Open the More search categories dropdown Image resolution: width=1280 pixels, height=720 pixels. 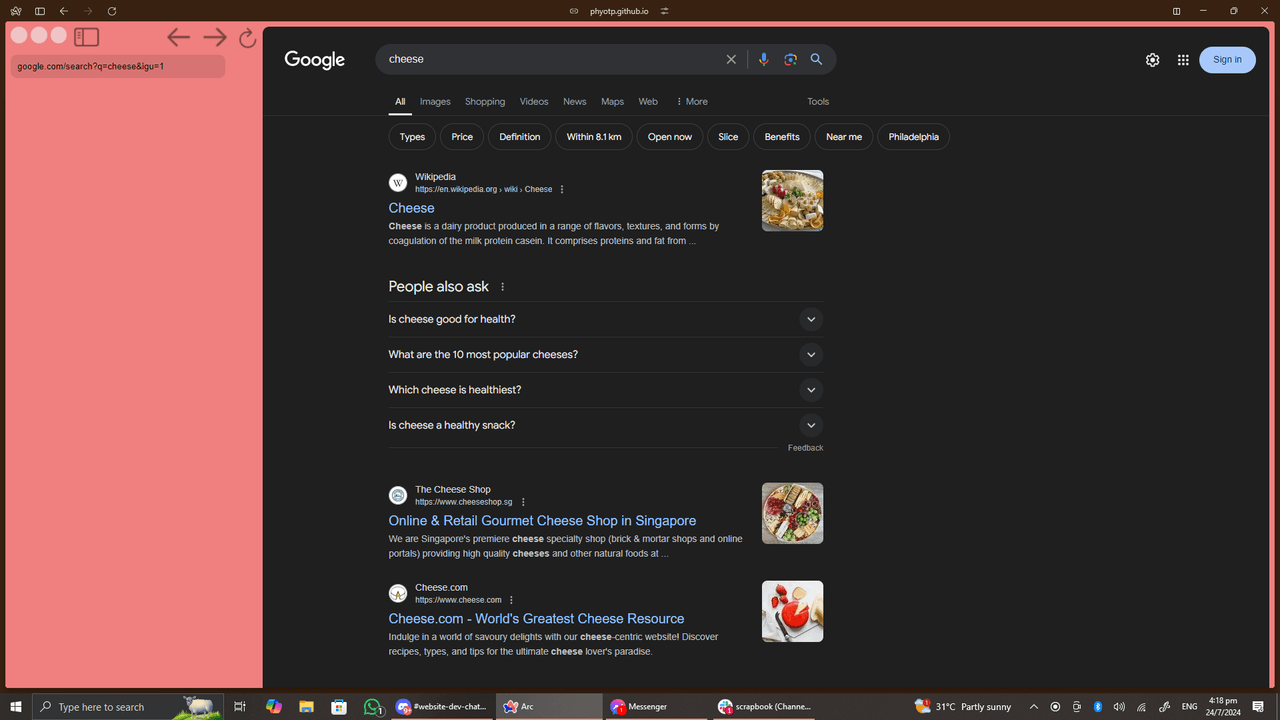coord(692,102)
